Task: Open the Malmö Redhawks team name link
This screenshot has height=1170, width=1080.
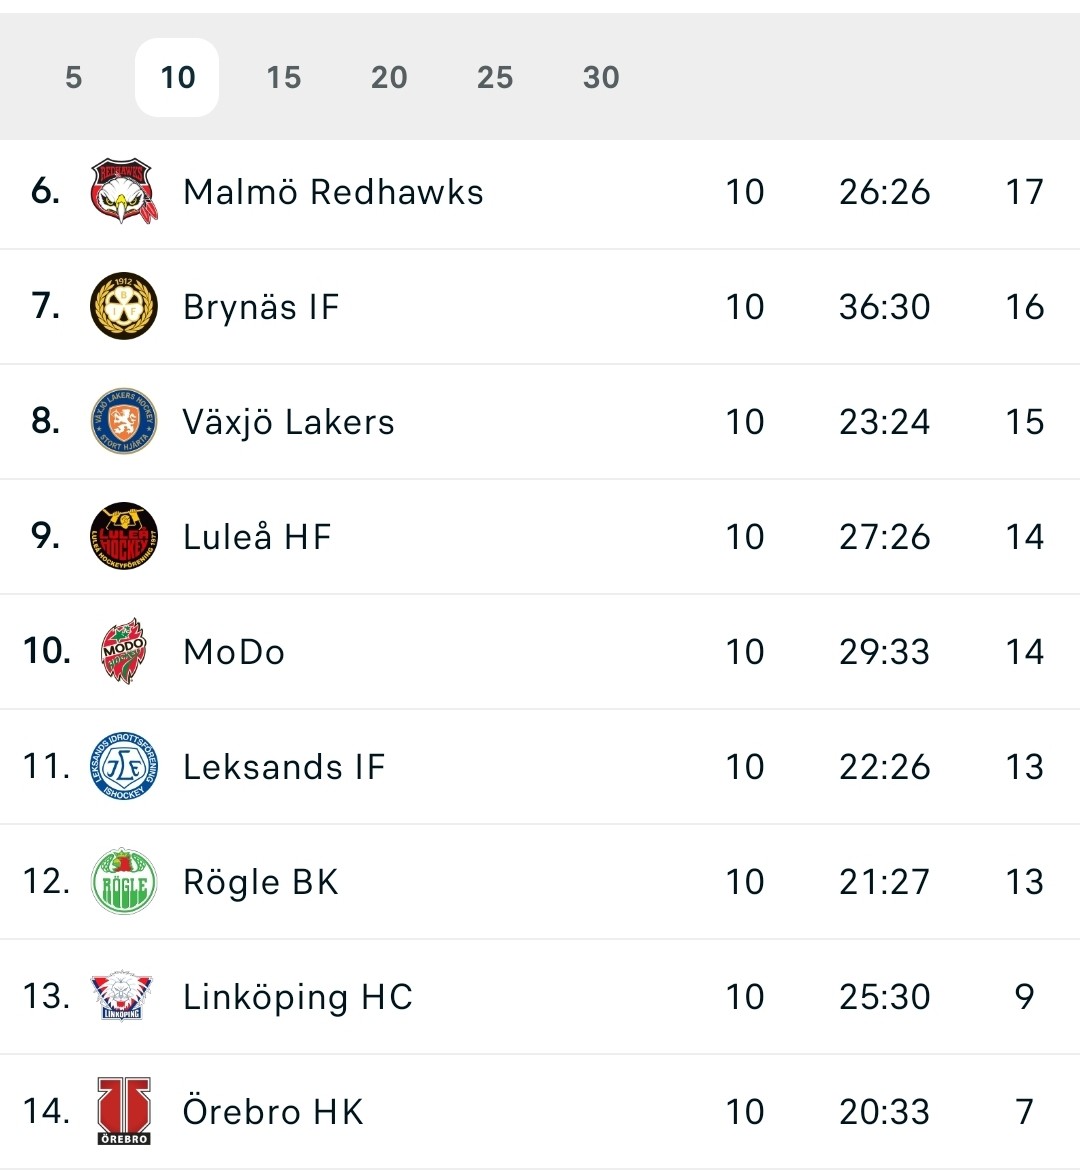Action: [x=333, y=192]
